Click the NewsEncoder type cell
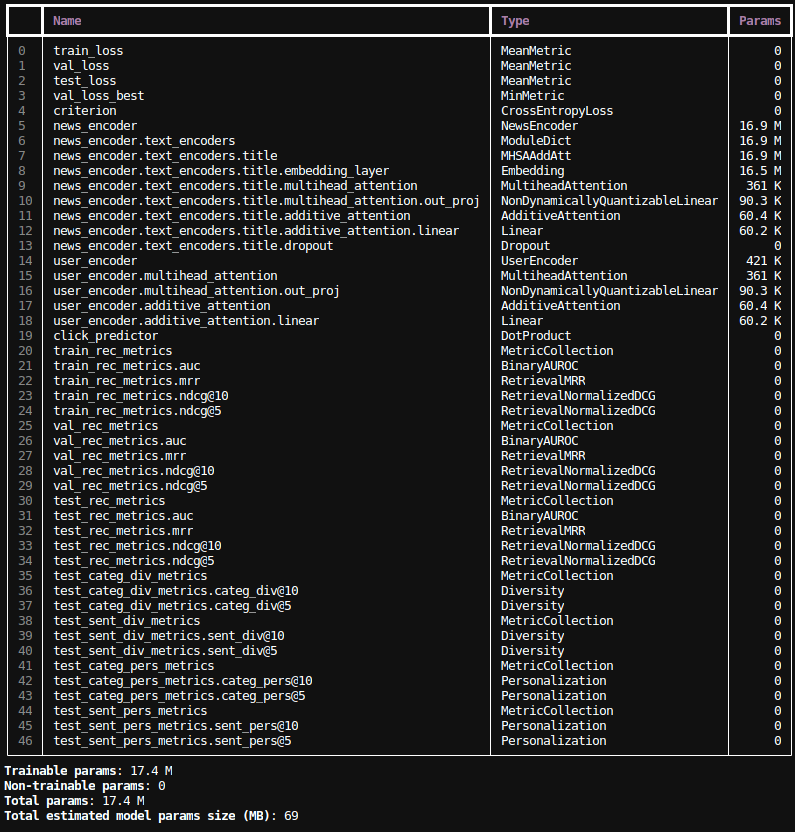This screenshot has height=832, width=795. click(x=539, y=126)
